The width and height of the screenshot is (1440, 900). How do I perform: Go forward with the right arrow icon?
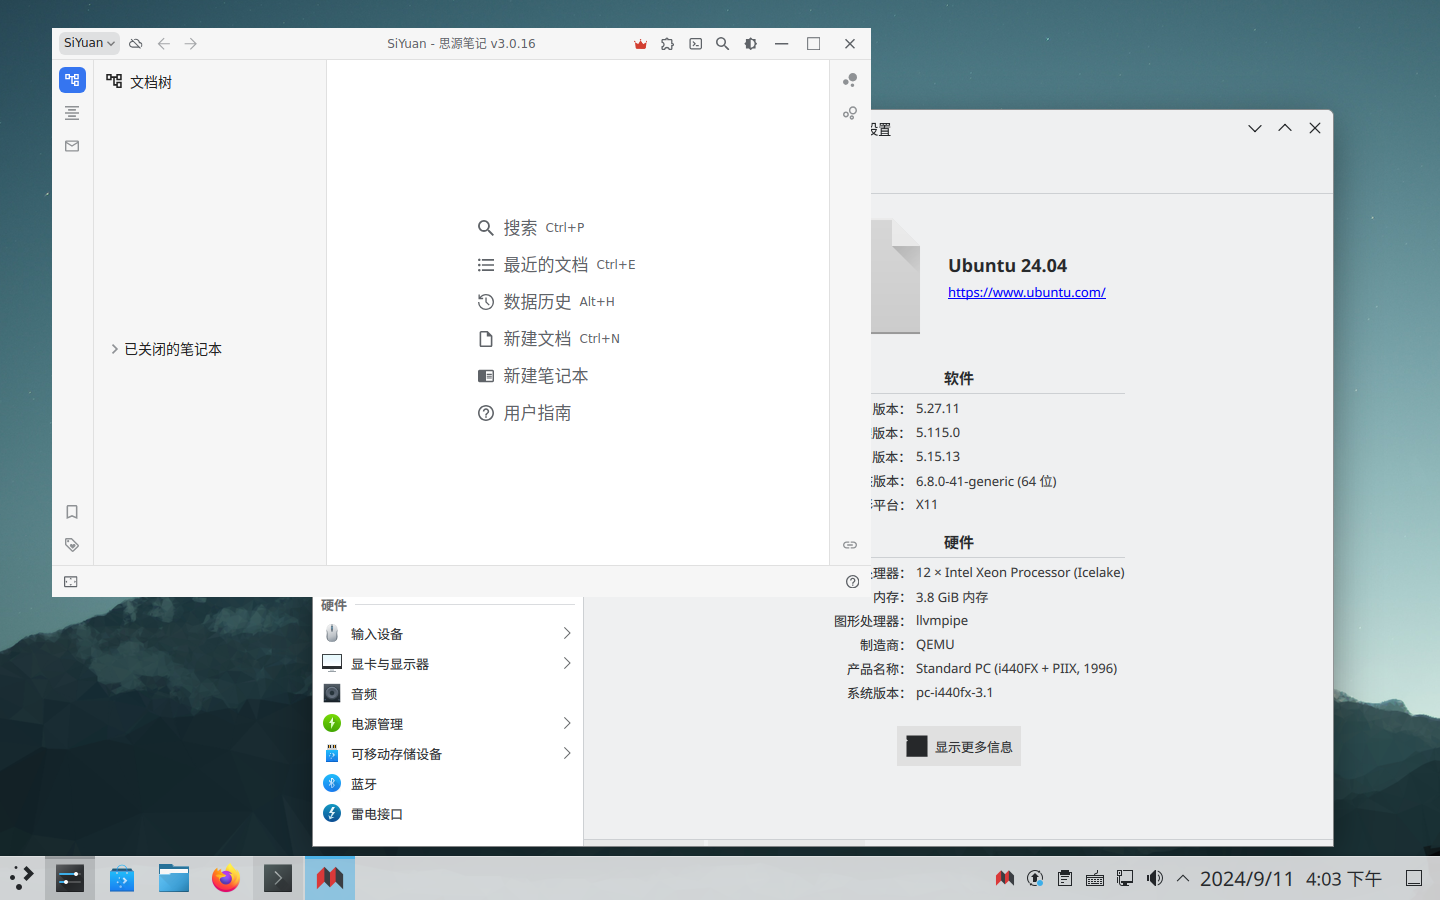click(x=191, y=44)
